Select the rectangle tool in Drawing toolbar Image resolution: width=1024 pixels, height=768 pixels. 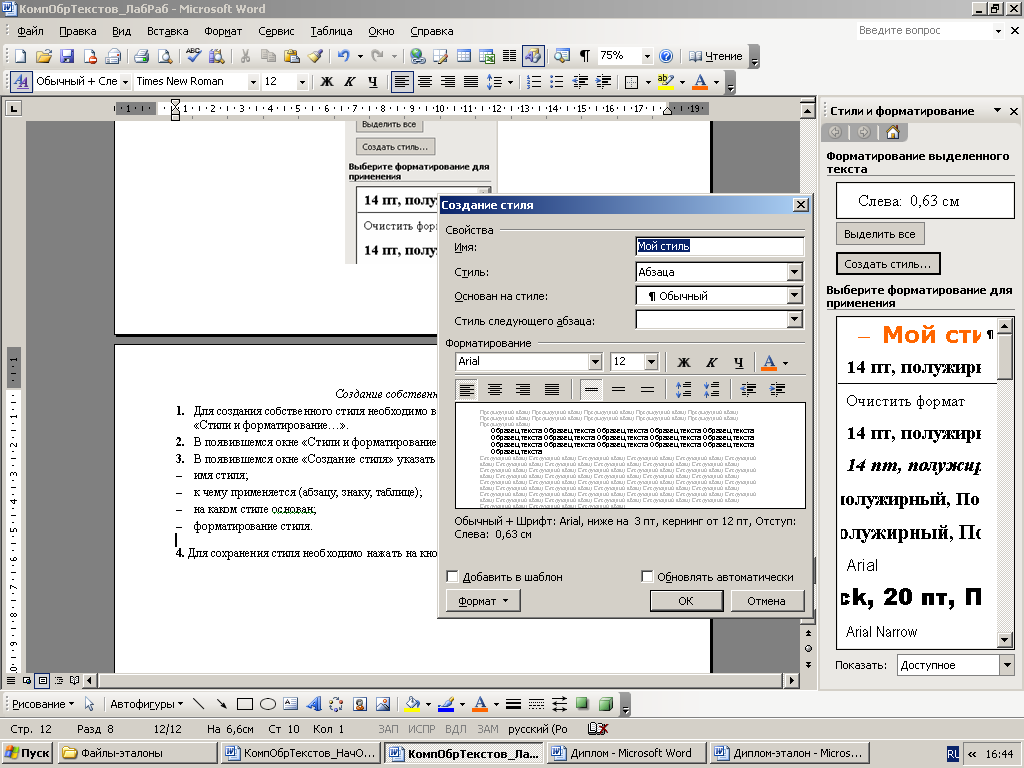tap(245, 704)
